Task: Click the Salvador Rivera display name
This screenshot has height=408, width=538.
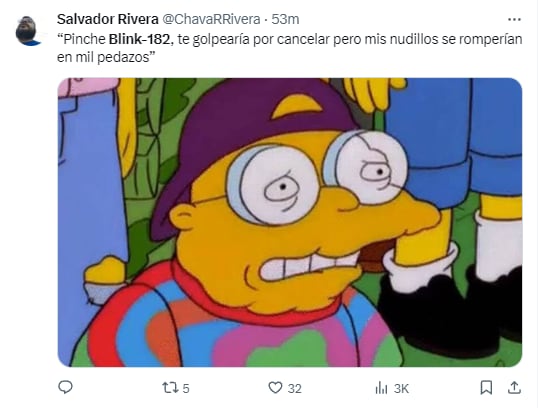Action: click(108, 19)
